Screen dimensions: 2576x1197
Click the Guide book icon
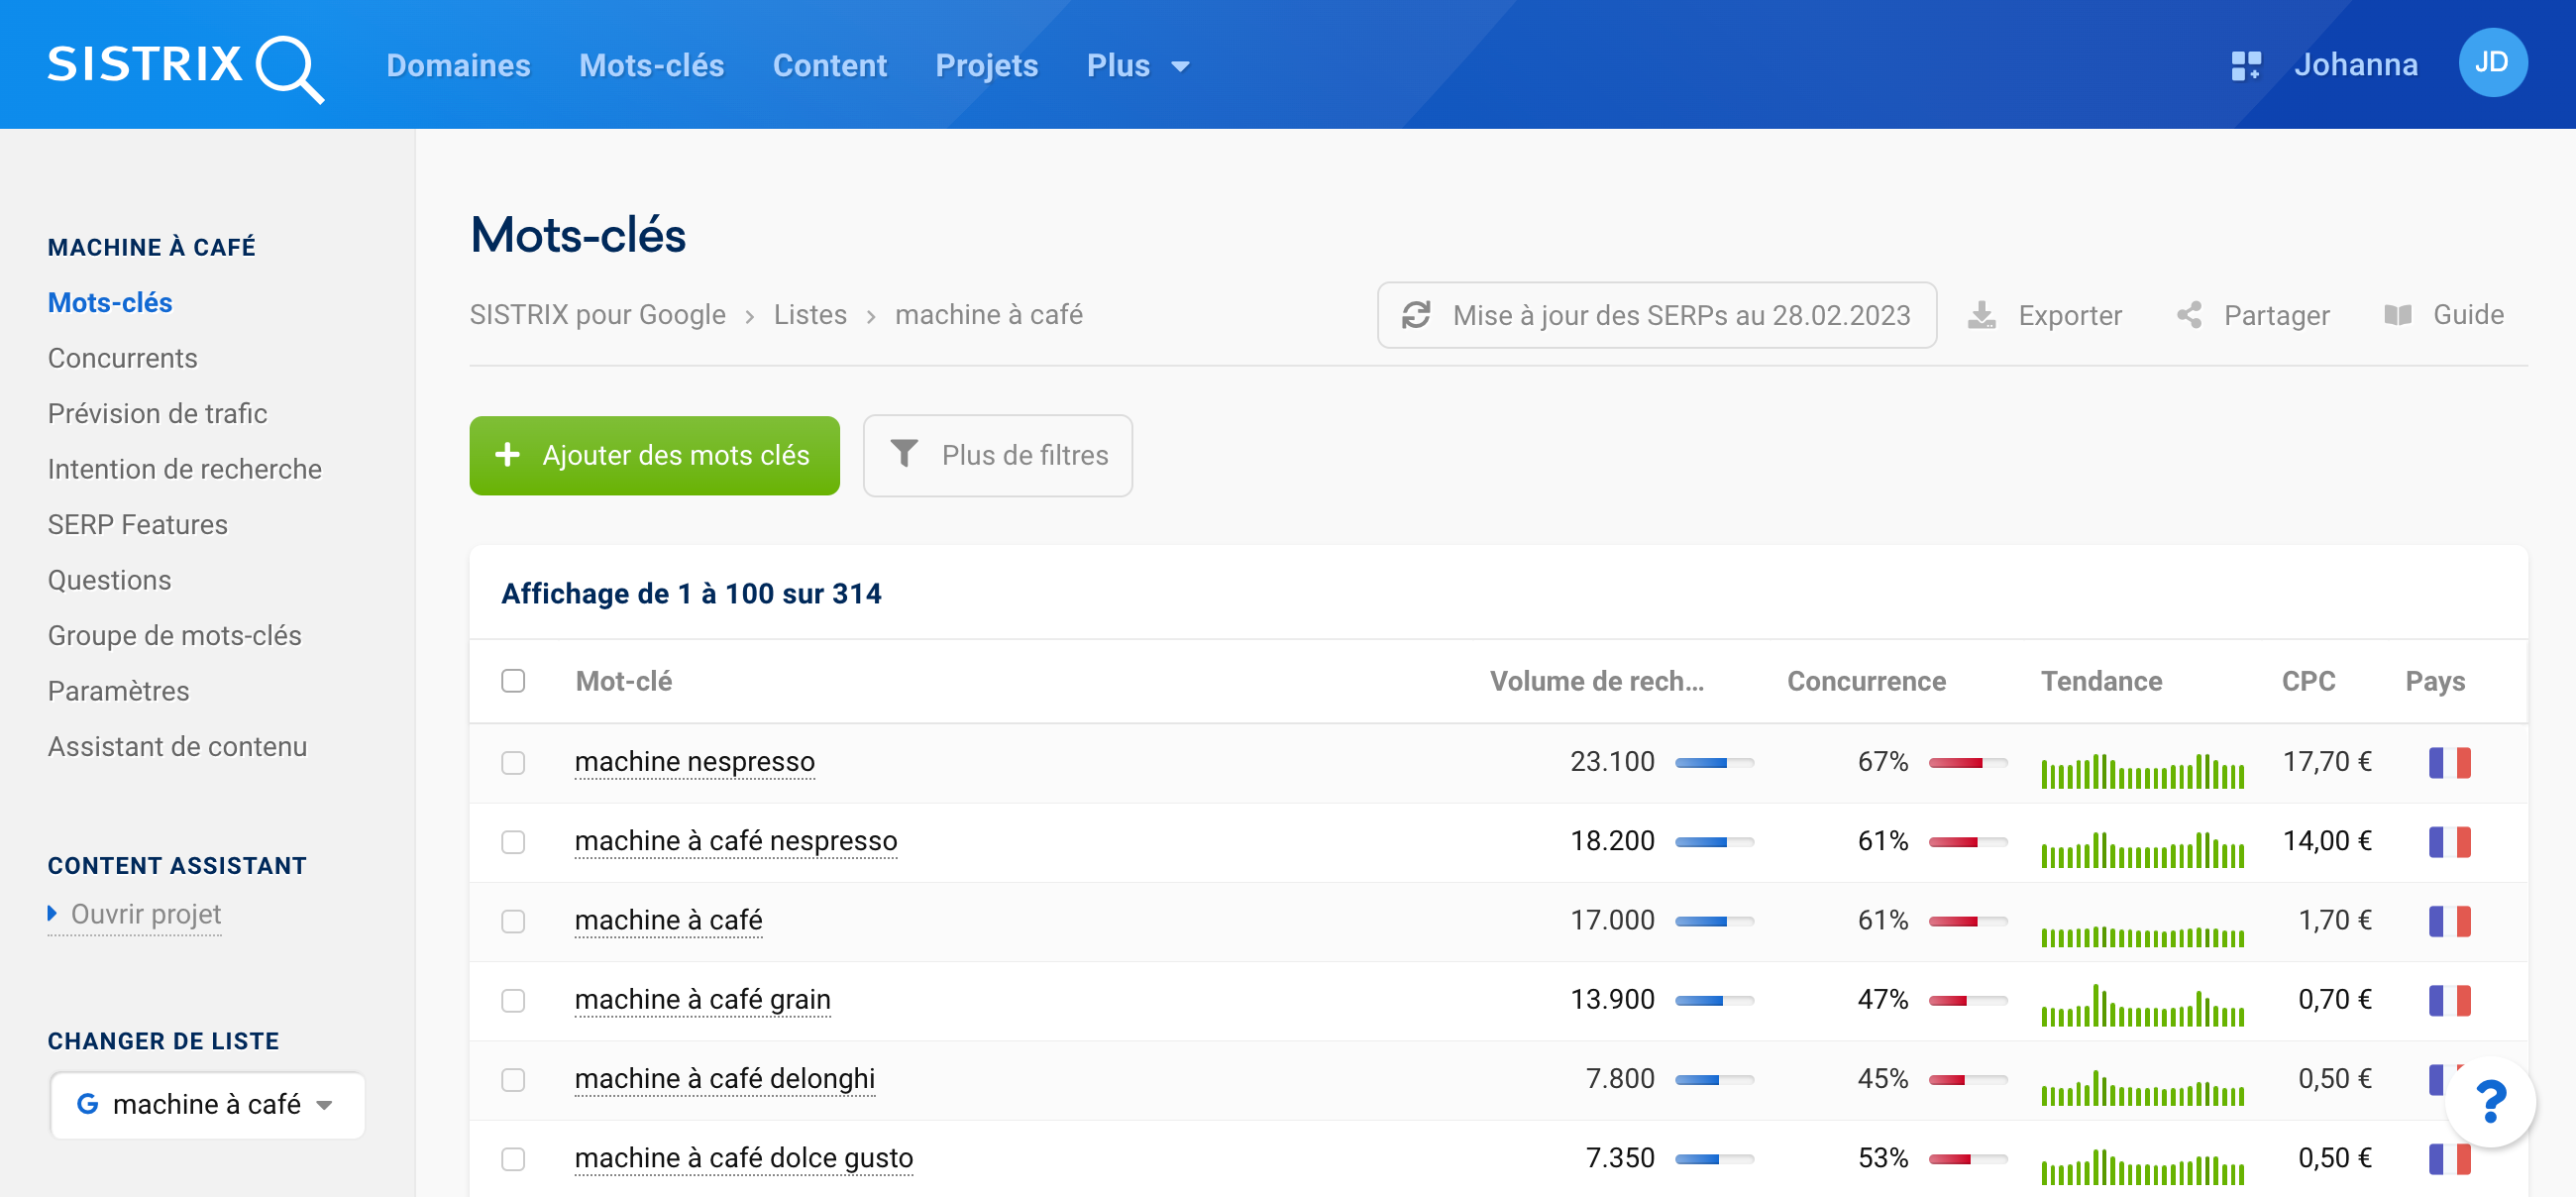pos(2398,315)
